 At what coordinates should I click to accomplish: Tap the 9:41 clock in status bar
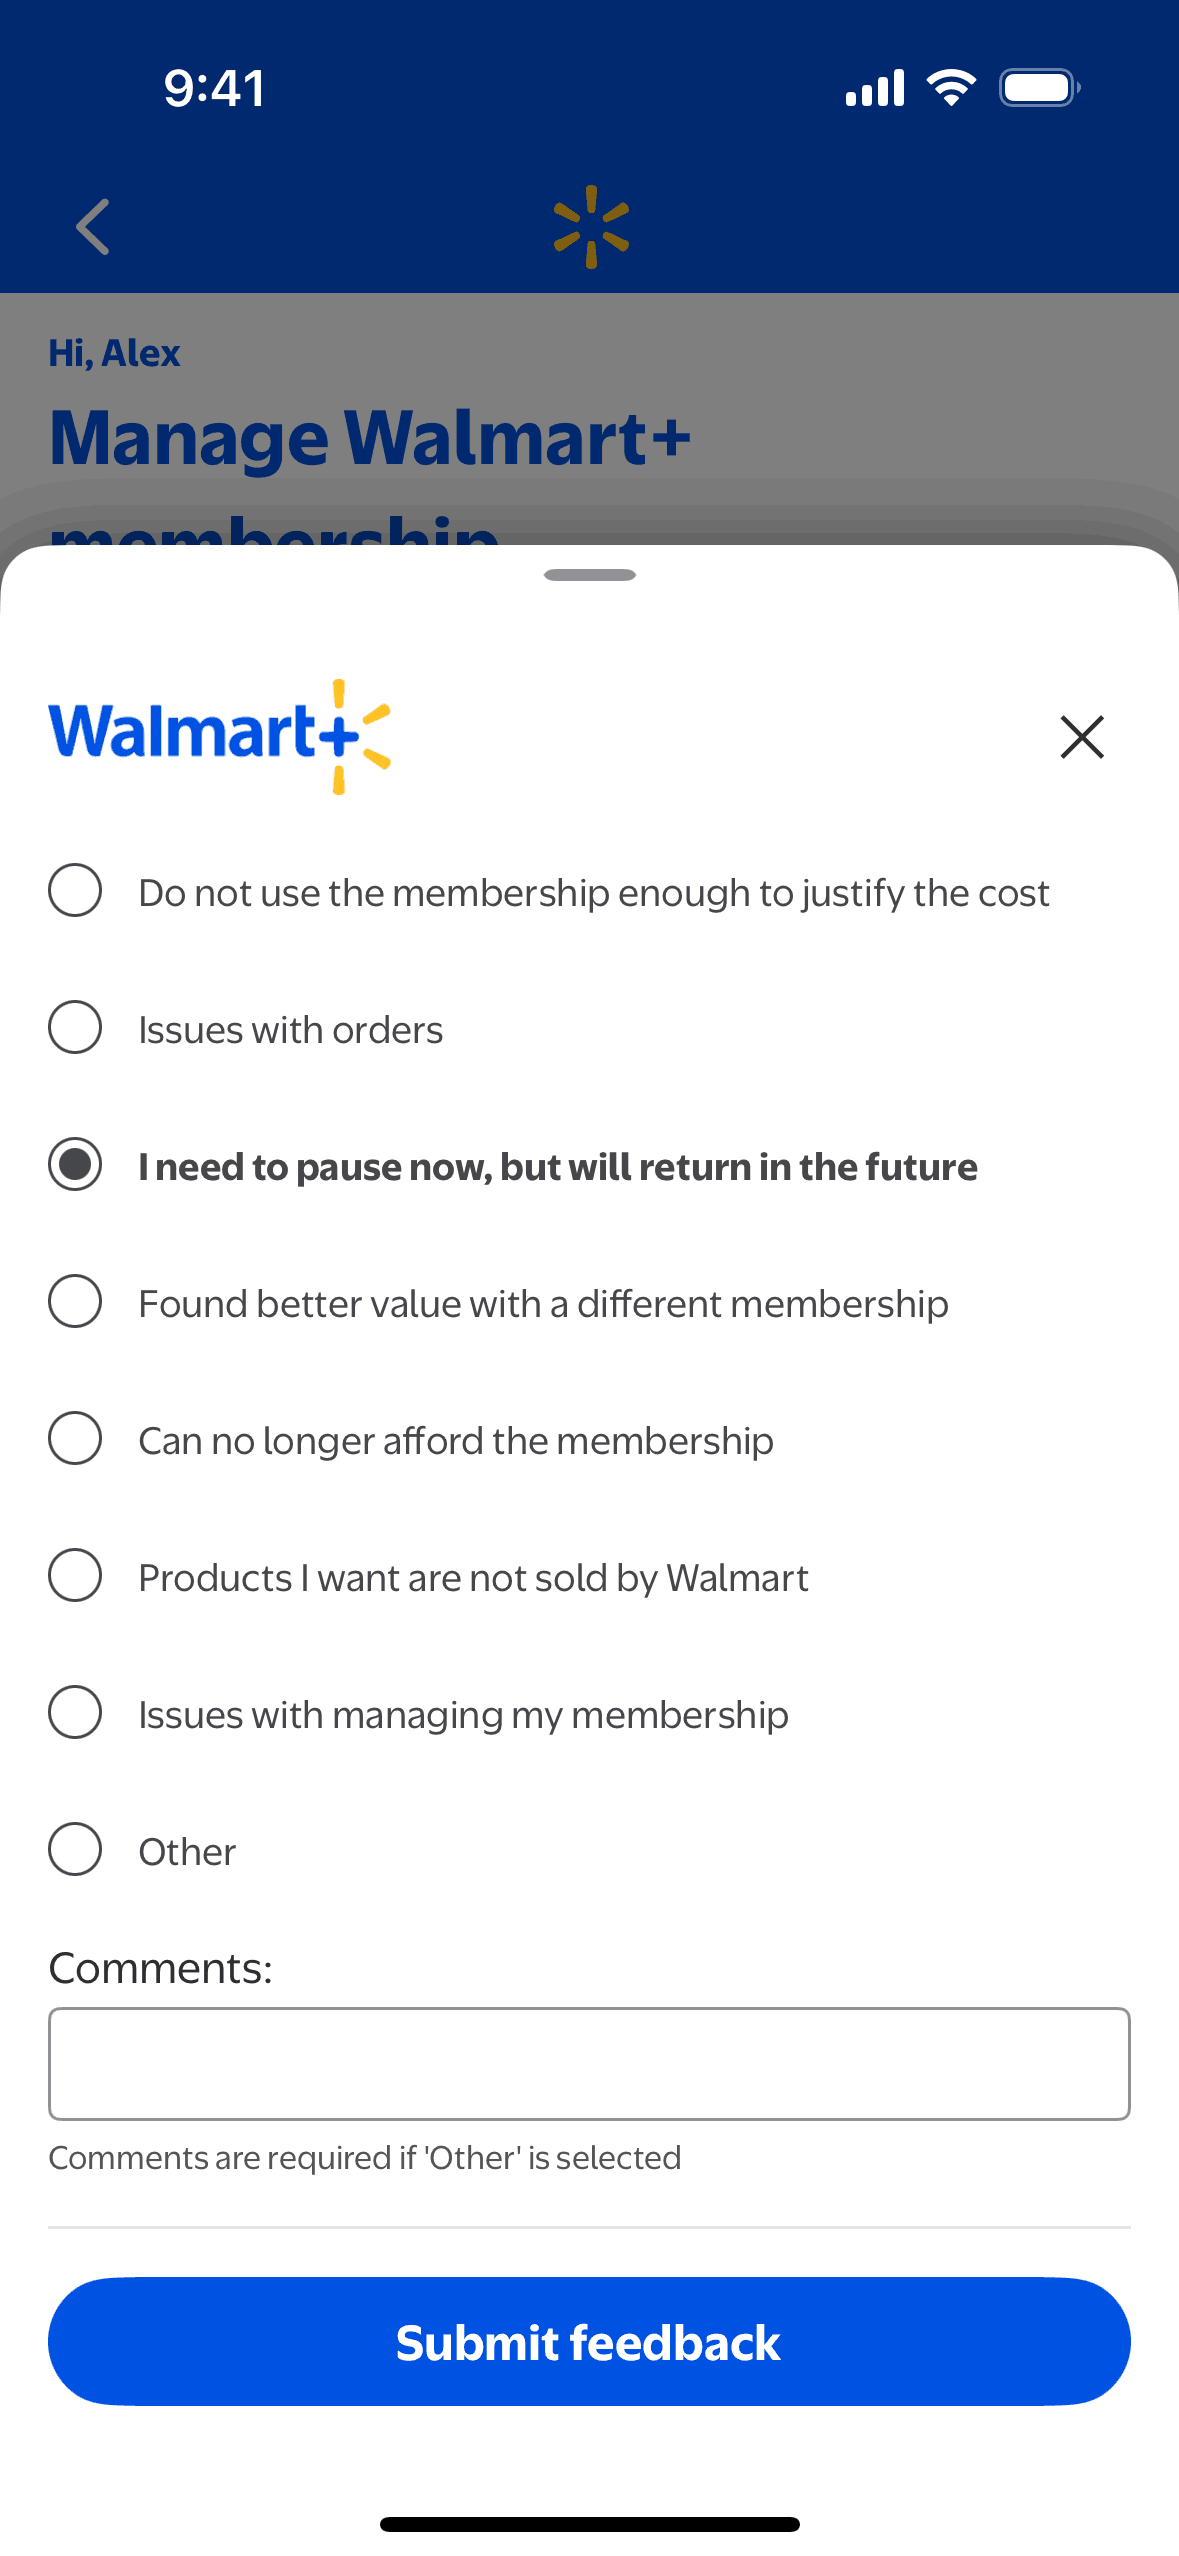pyautogui.click(x=214, y=88)
